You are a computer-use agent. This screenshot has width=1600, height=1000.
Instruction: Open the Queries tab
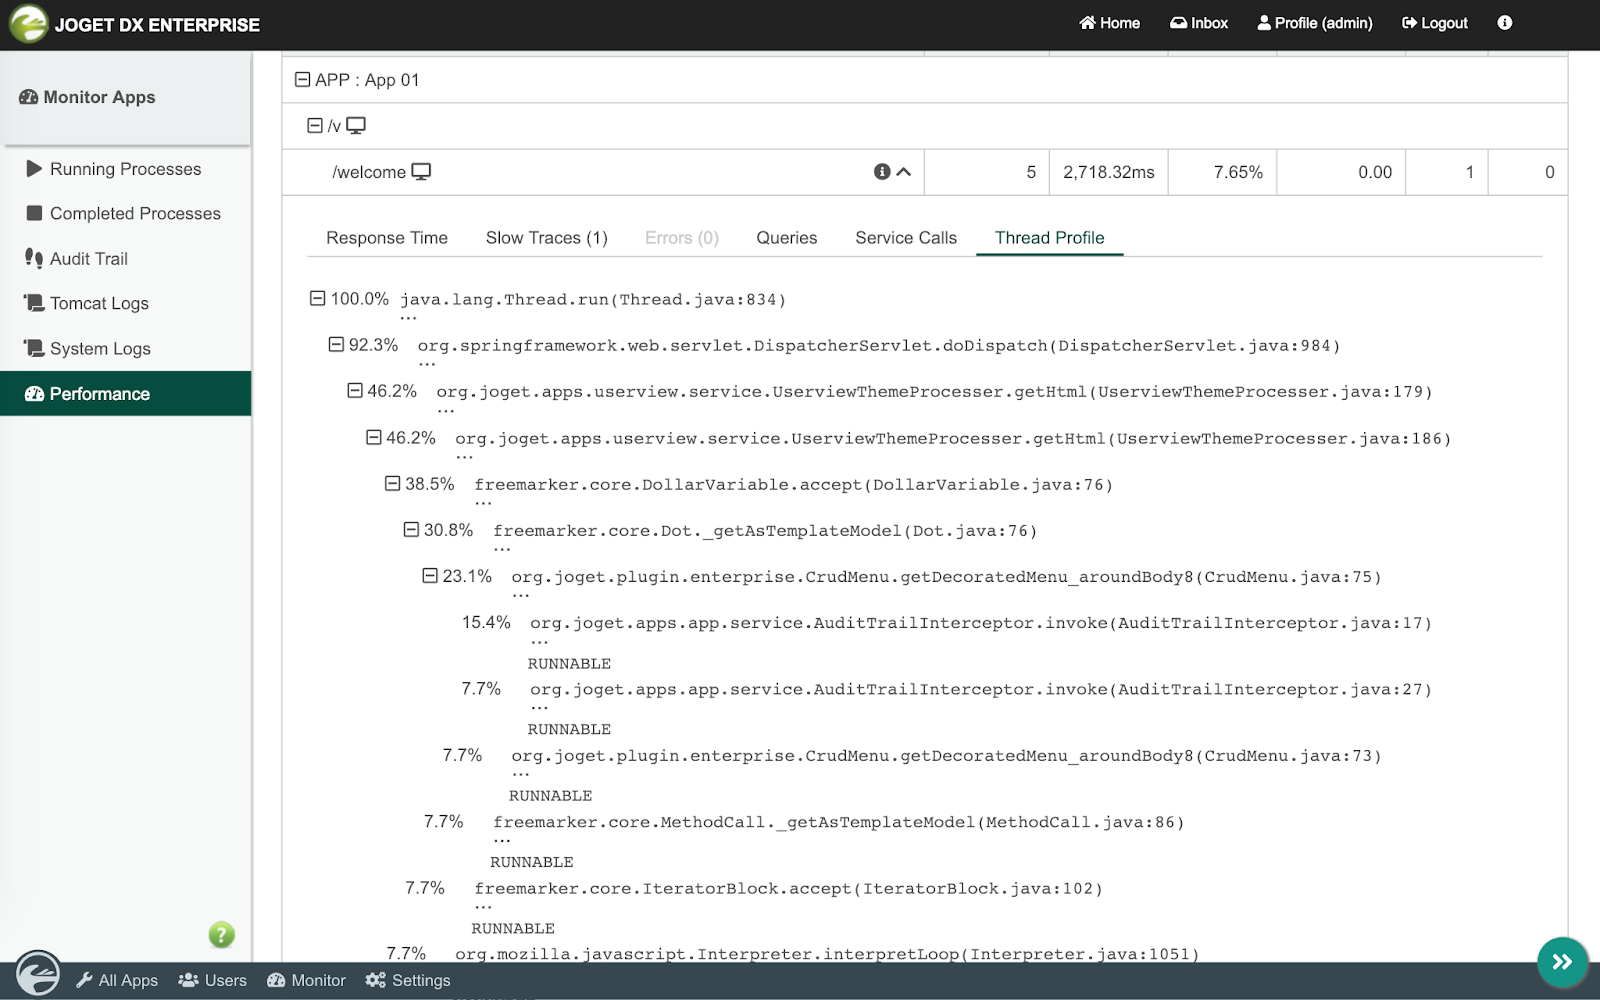pos(787,238)
